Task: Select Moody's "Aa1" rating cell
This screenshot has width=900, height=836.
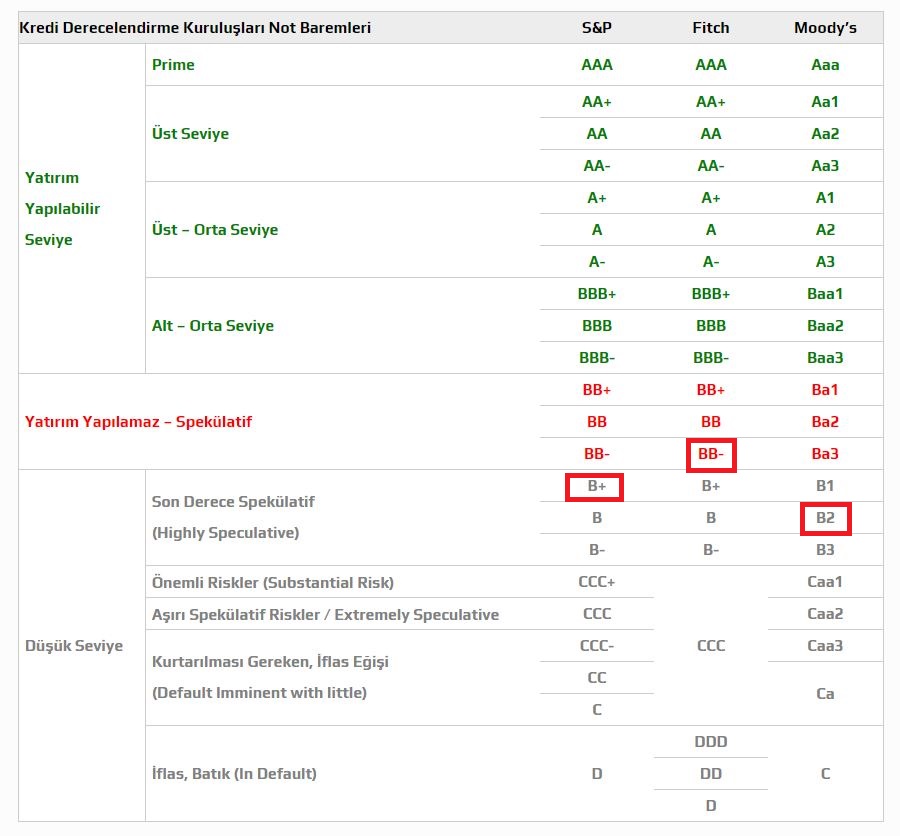Action: [x=825, y=102]
